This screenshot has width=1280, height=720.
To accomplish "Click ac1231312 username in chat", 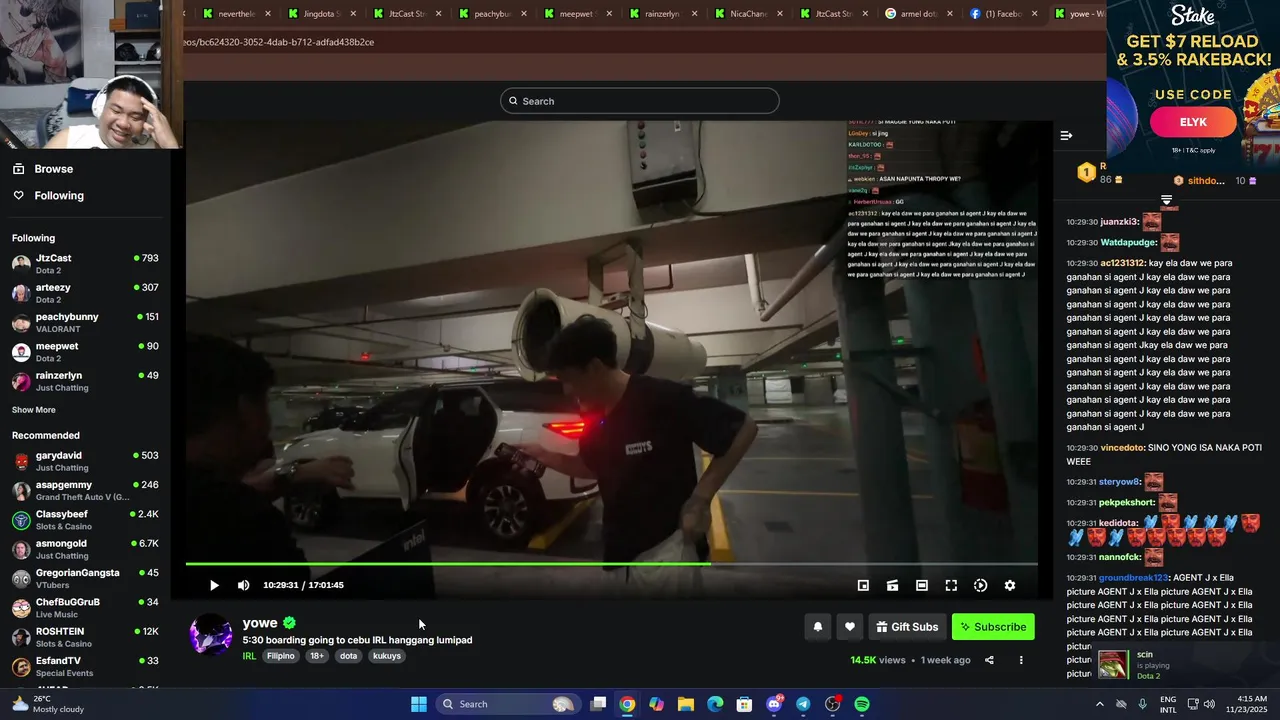I will click(1124, 263).
